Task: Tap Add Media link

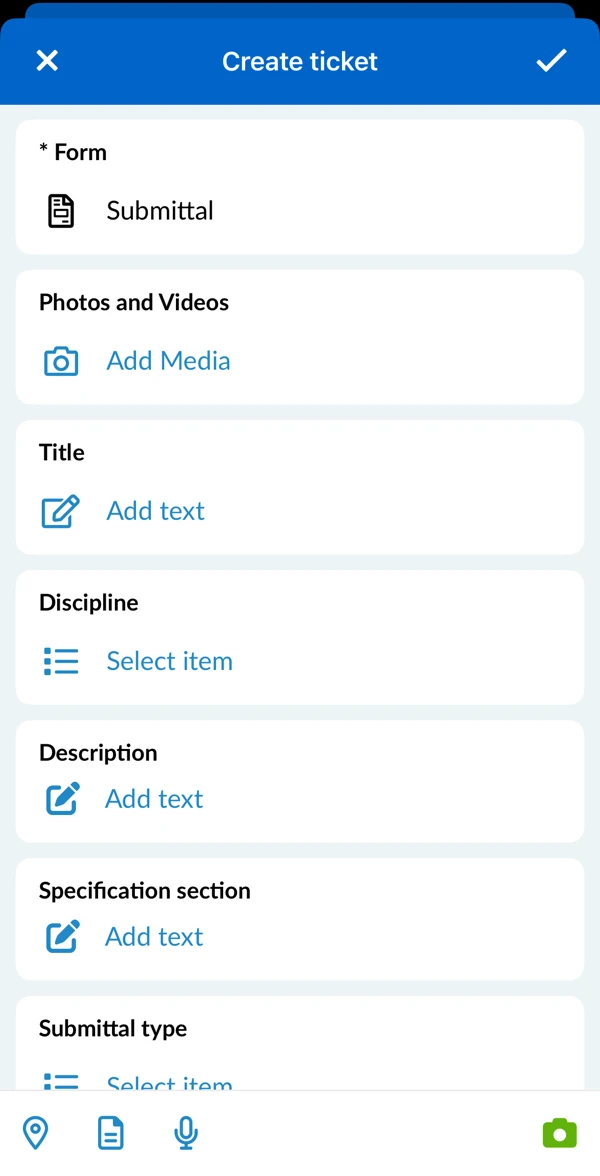Action: [168, 362]
